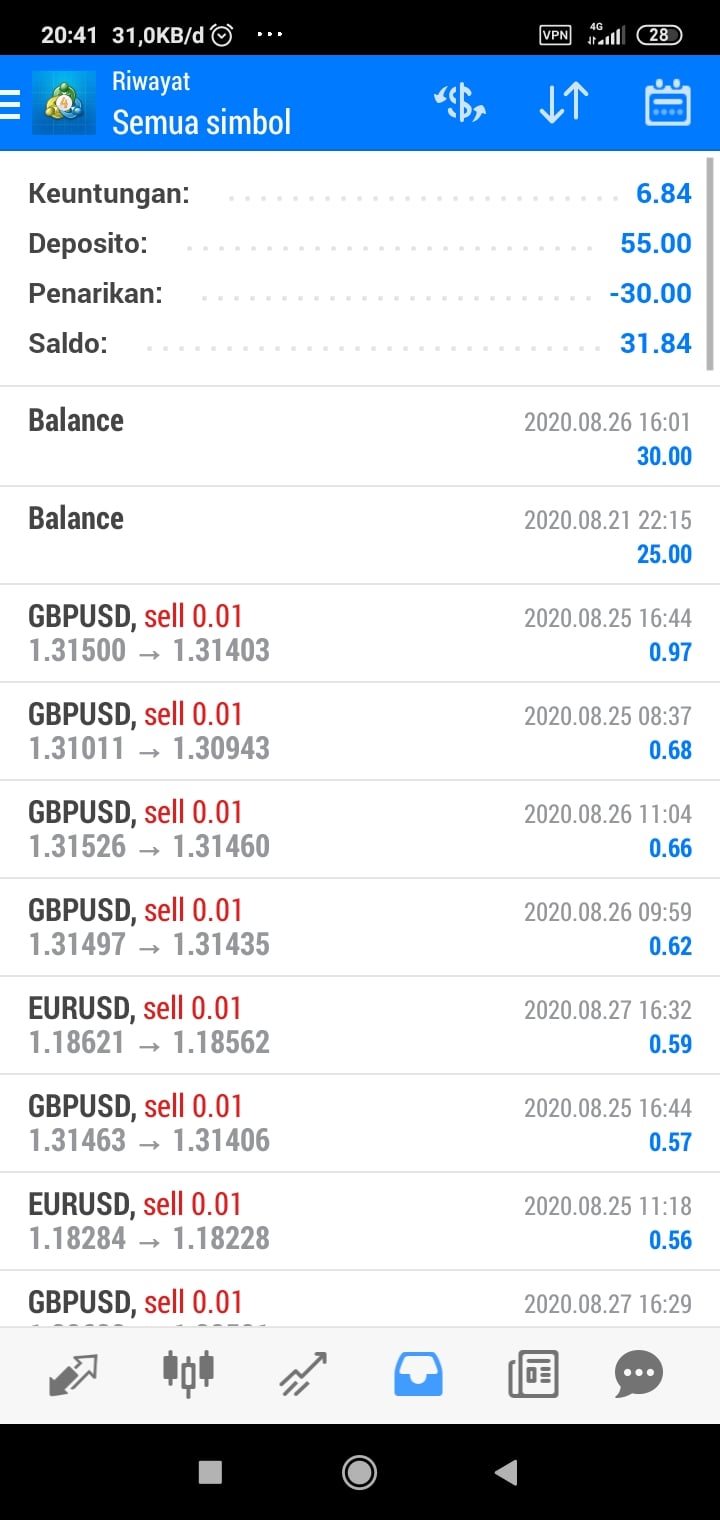Tap the Android back navigation button

[507, 1471]
